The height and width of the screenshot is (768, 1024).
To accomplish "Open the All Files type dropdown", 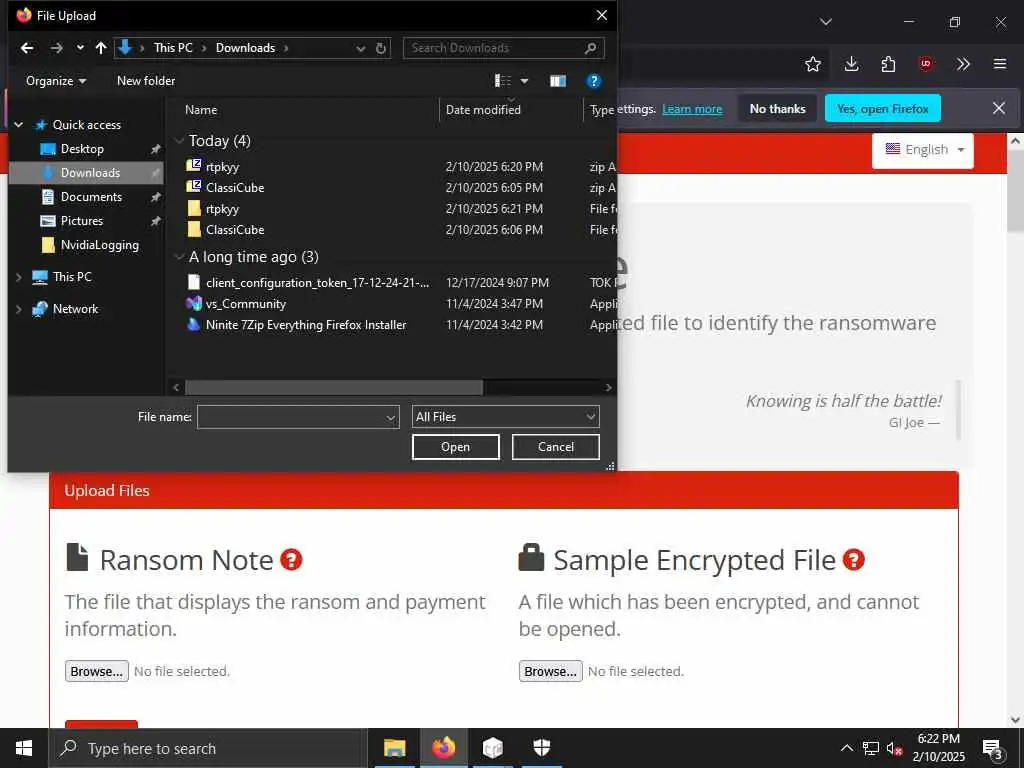I will (x=505, y=417).
